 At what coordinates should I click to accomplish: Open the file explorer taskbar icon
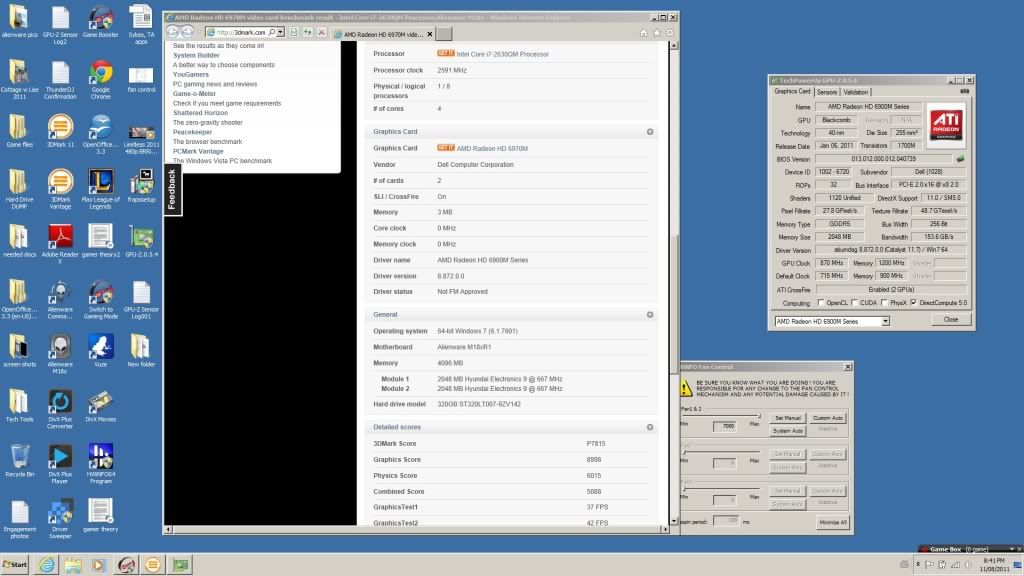pyautogui.click(x=72, y=564)
